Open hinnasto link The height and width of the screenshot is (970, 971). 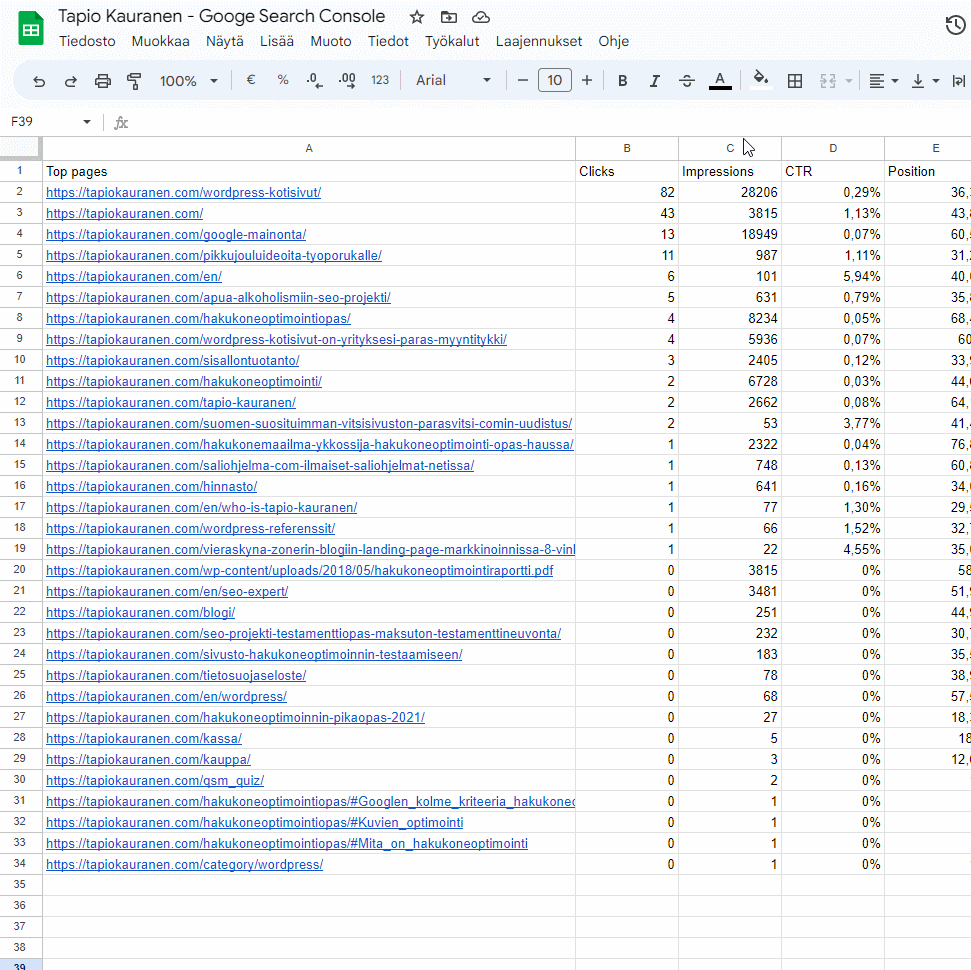(152, 487)
